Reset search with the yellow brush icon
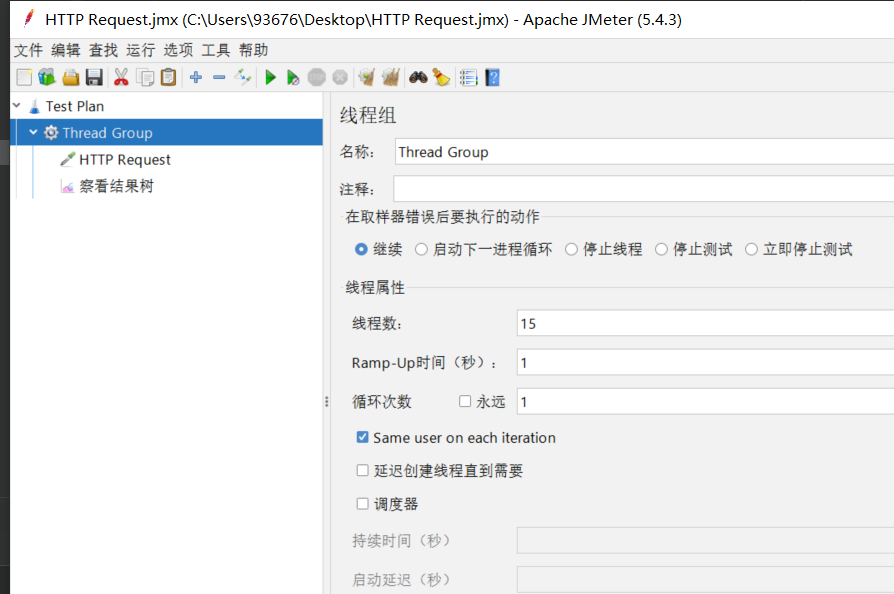Image resolution: width=894 pixels, height=594 pixels. pyautogui.click(x=441, y=77)
